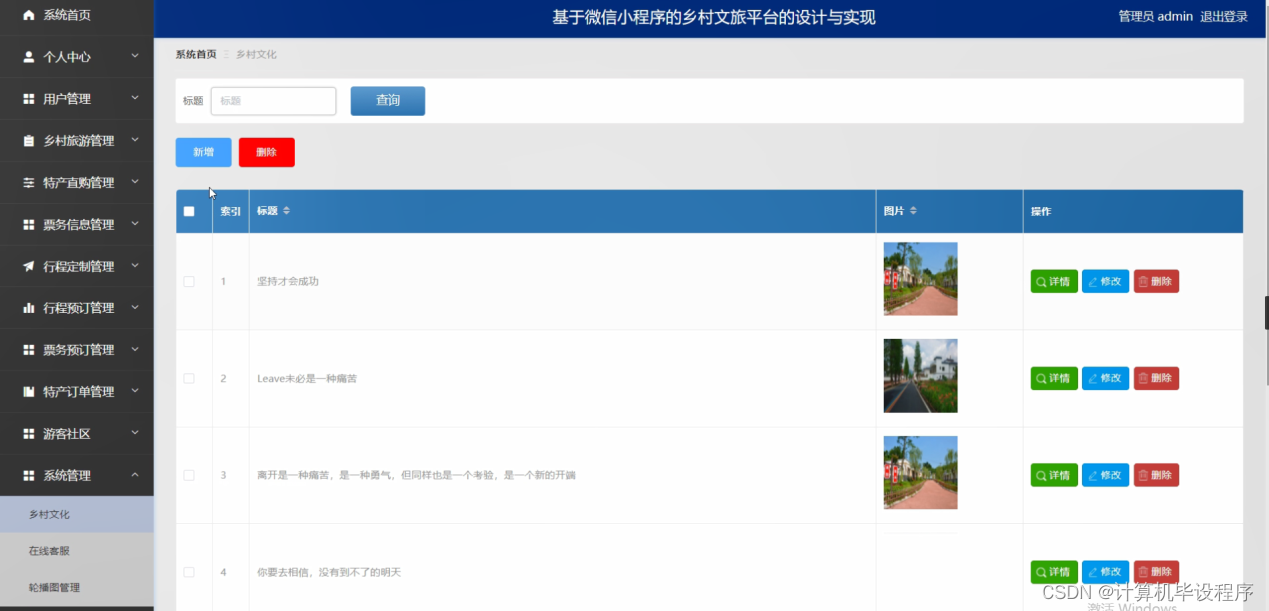Click the magnifier icon in row 1's 详情 button
The width and height of the screenshot is (1269, 611).
click(1040, 281)
